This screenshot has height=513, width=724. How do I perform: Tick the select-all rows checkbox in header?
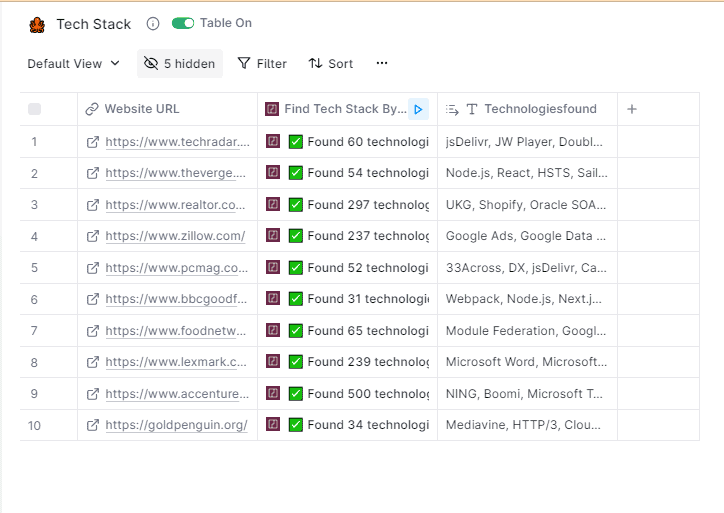[35, 109]
